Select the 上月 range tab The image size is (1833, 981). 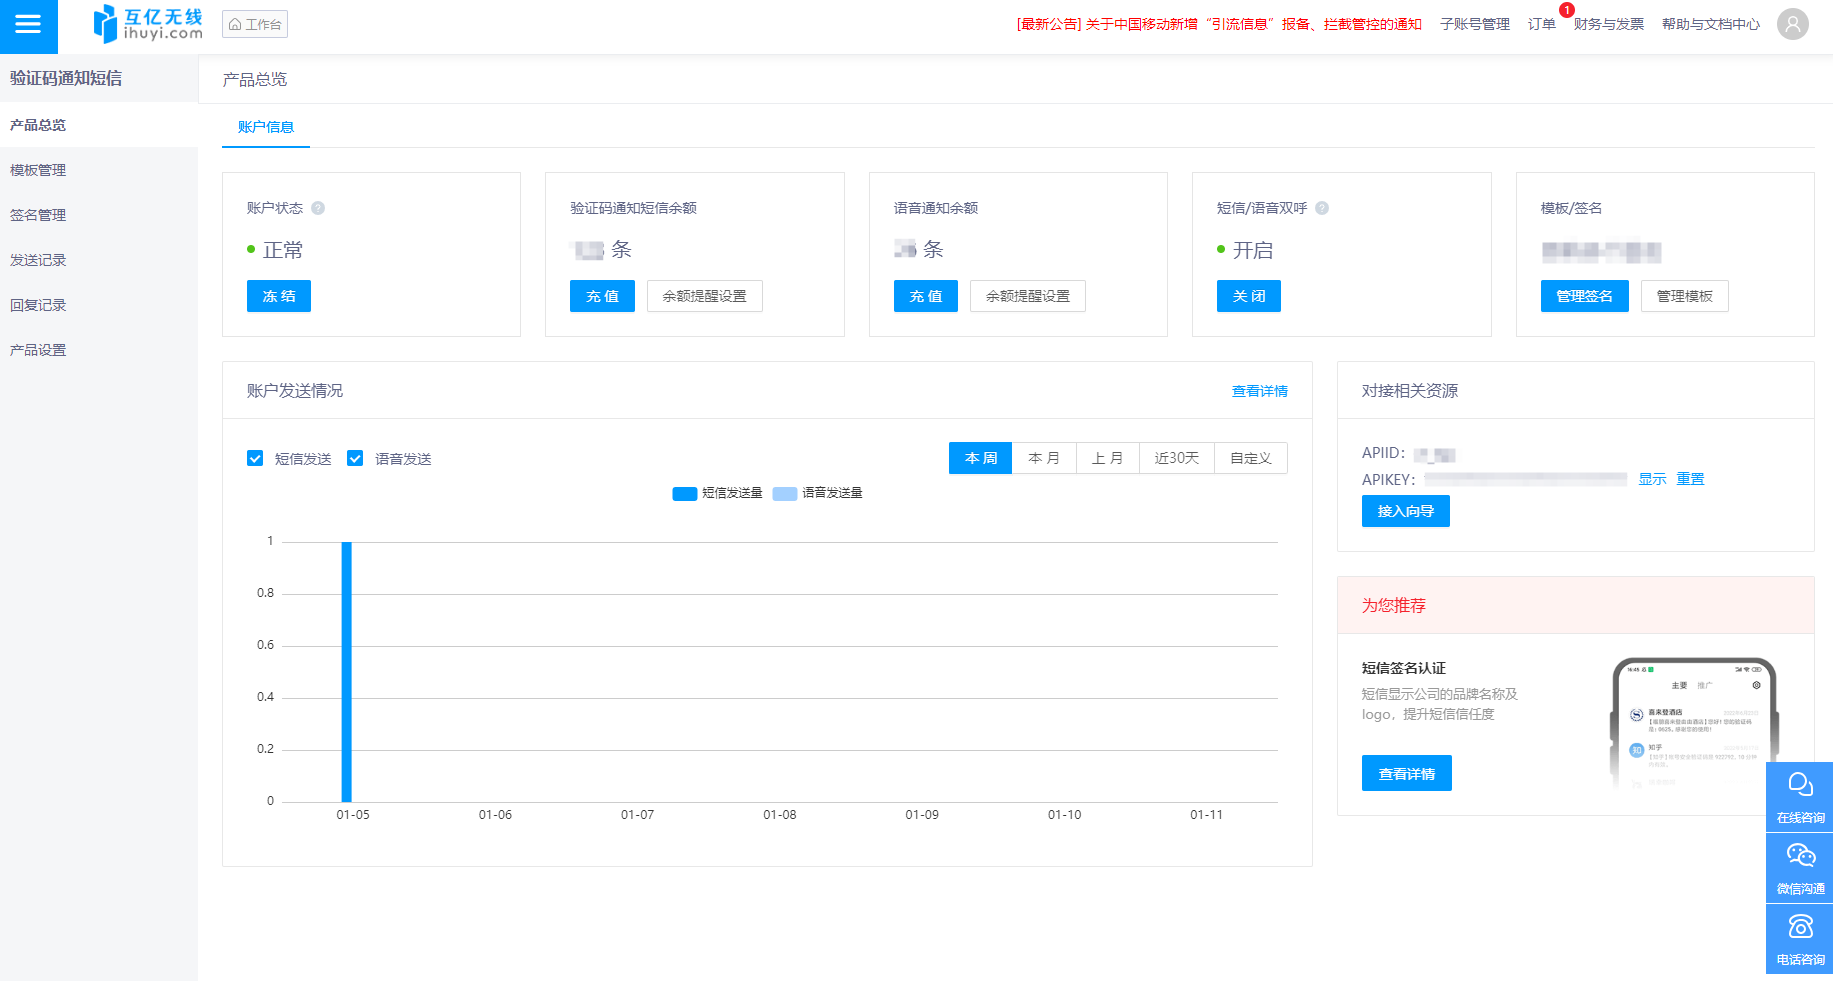[x=1107, y=458]
